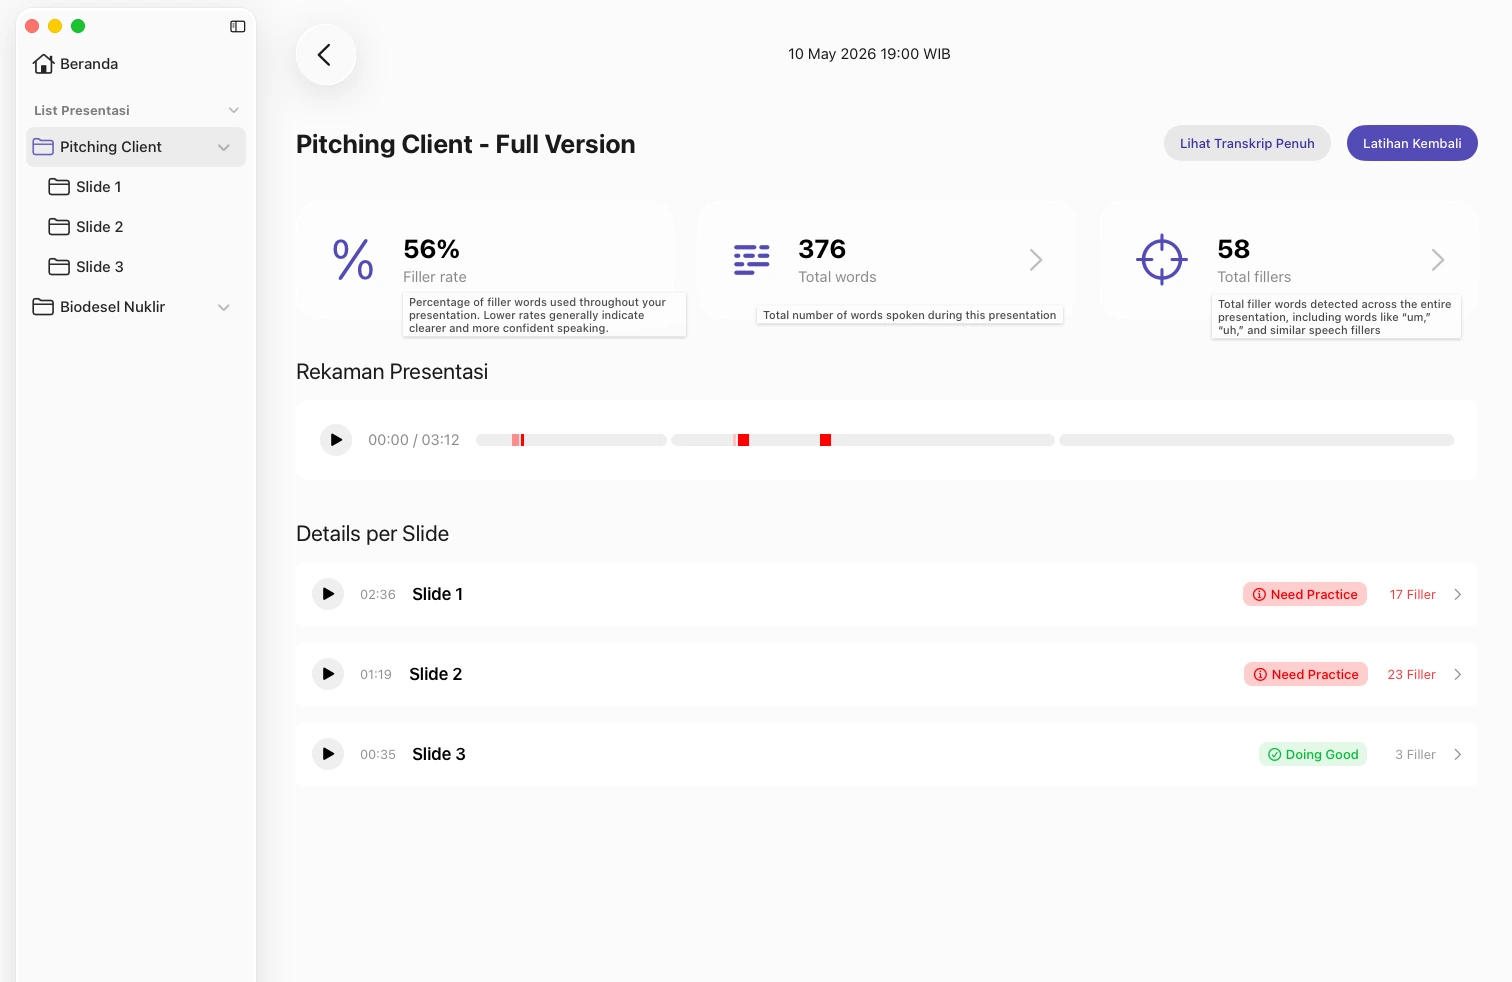Viewport: 1512px width, 982px height.
Task: Click the Total words lines icon
Action: [x=751, y=259]
